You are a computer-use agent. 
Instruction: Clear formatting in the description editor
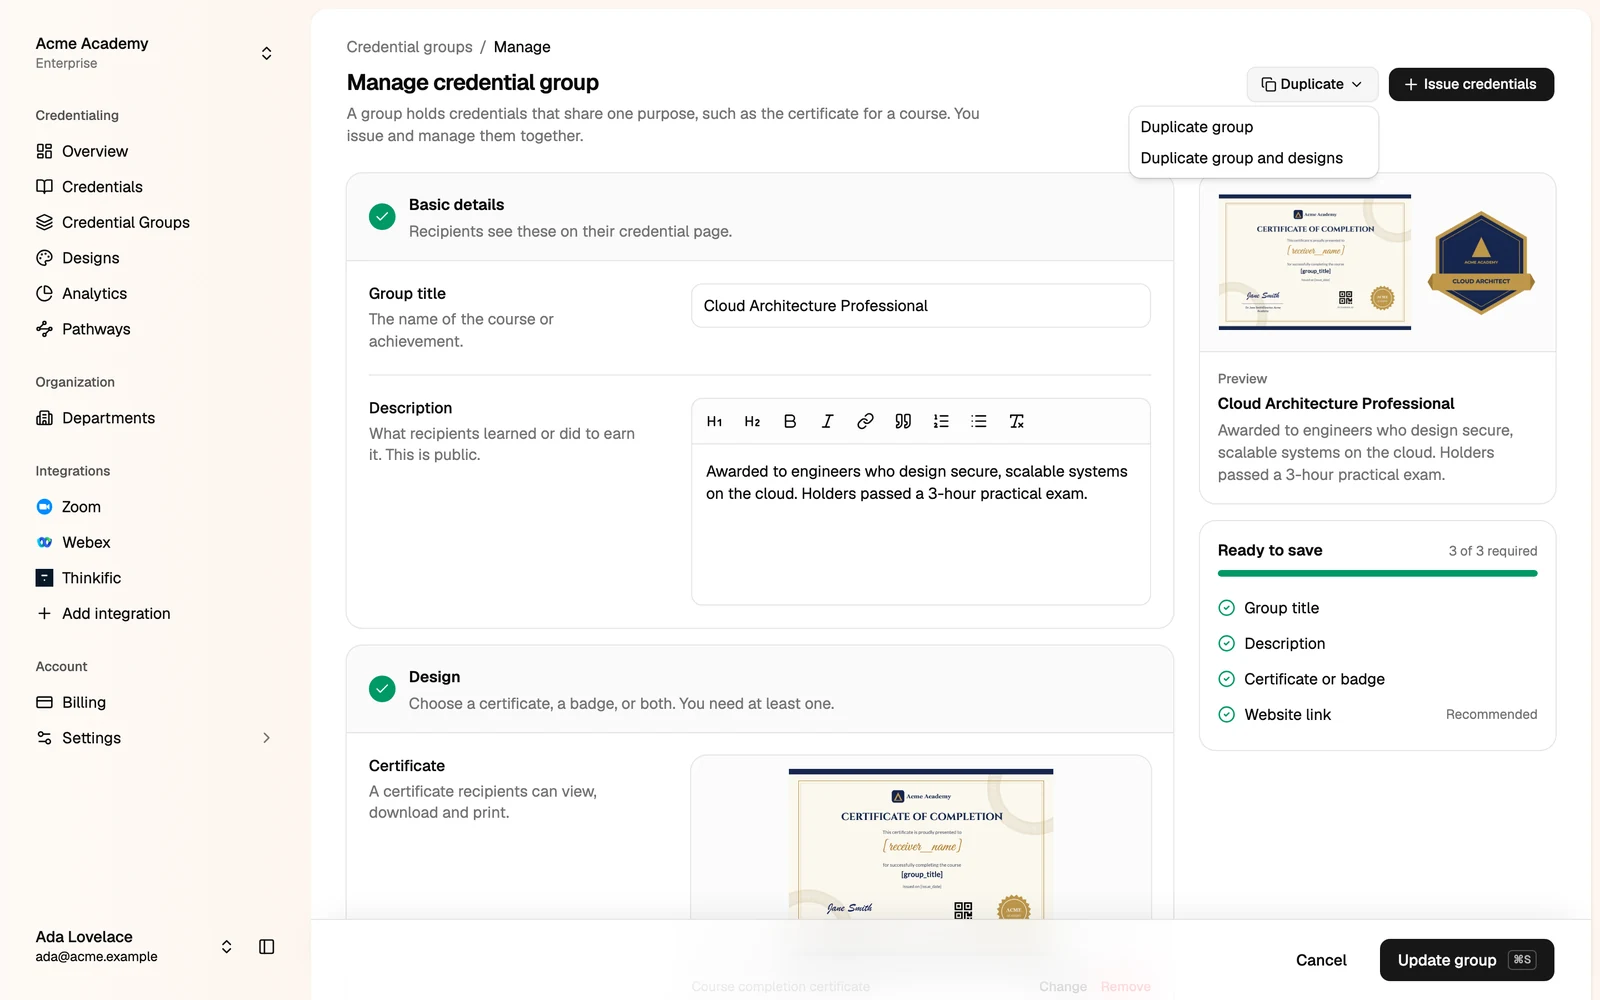pos(1017,421)
